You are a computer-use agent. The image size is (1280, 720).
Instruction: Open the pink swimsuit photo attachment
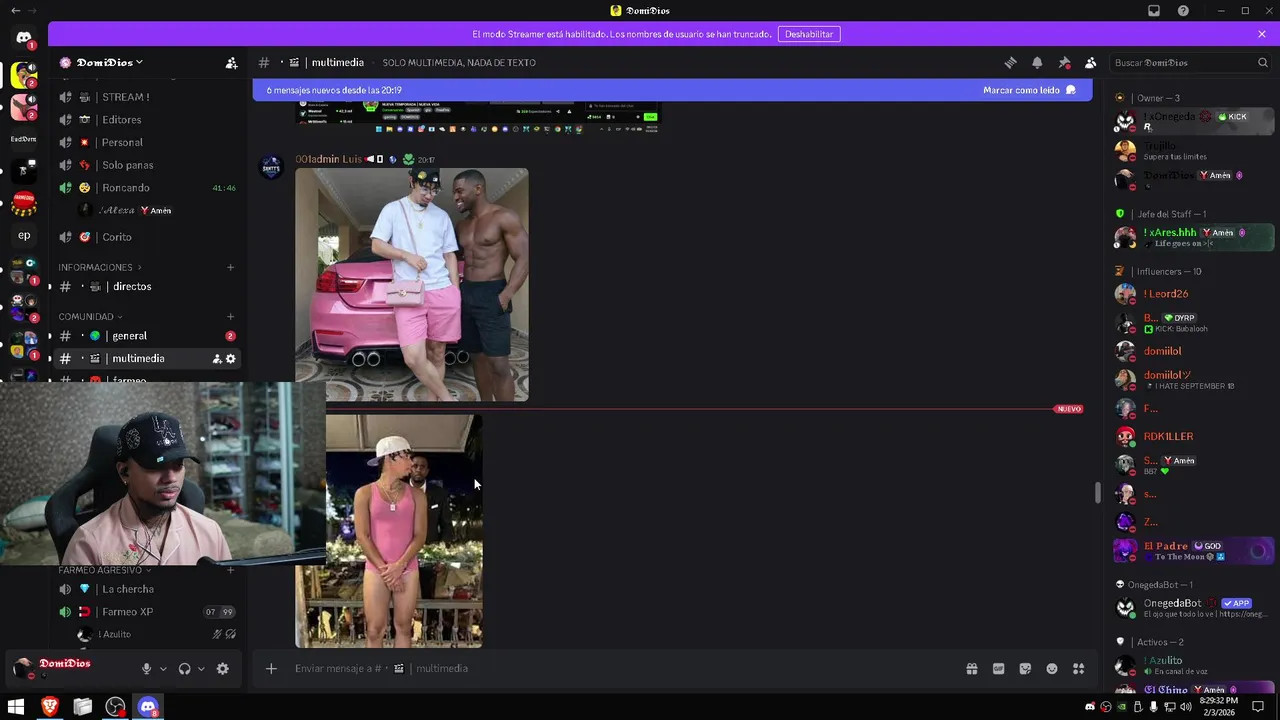click(x=404, y=531)
